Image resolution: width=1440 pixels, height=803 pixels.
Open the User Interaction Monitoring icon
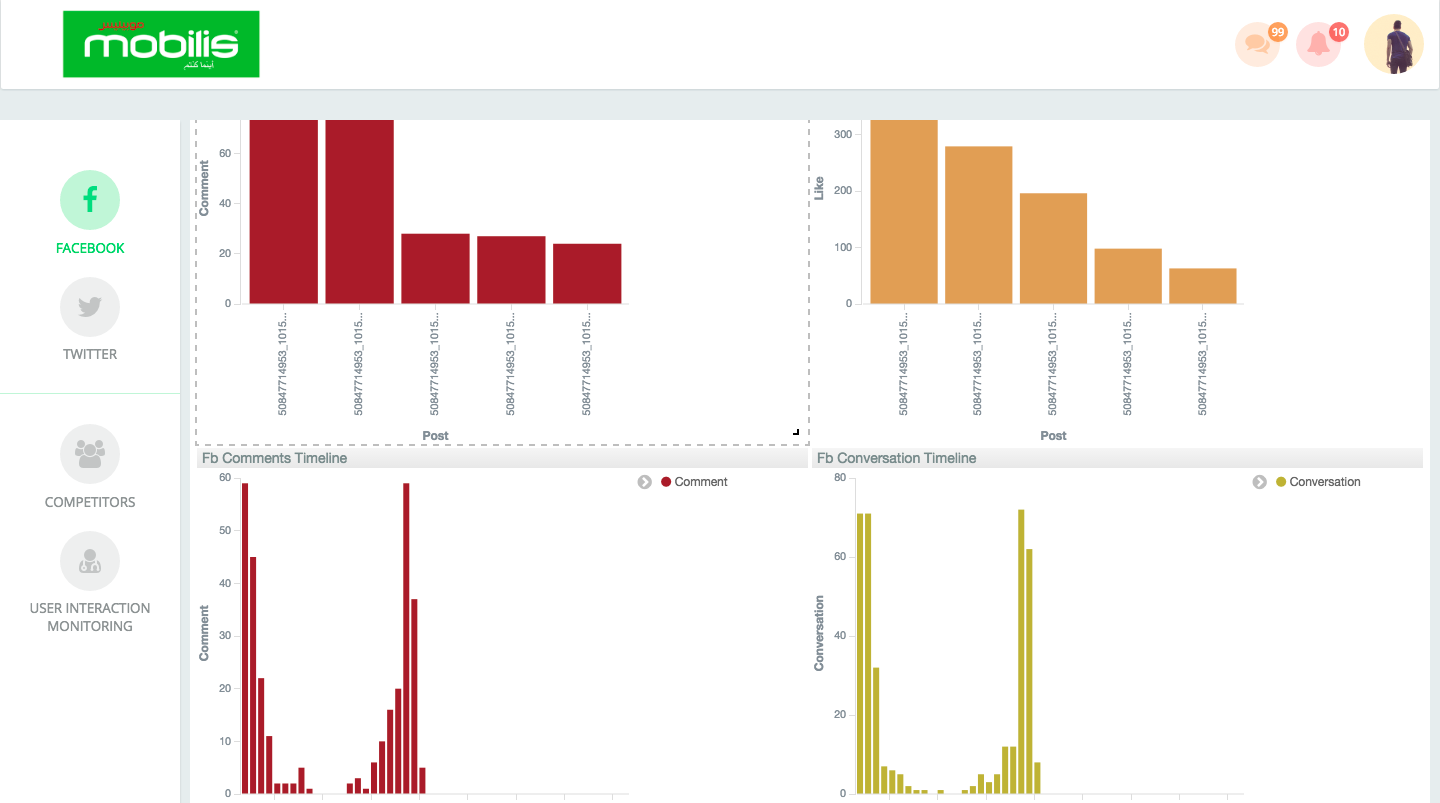pyautogui.click(x=90, y=561)
